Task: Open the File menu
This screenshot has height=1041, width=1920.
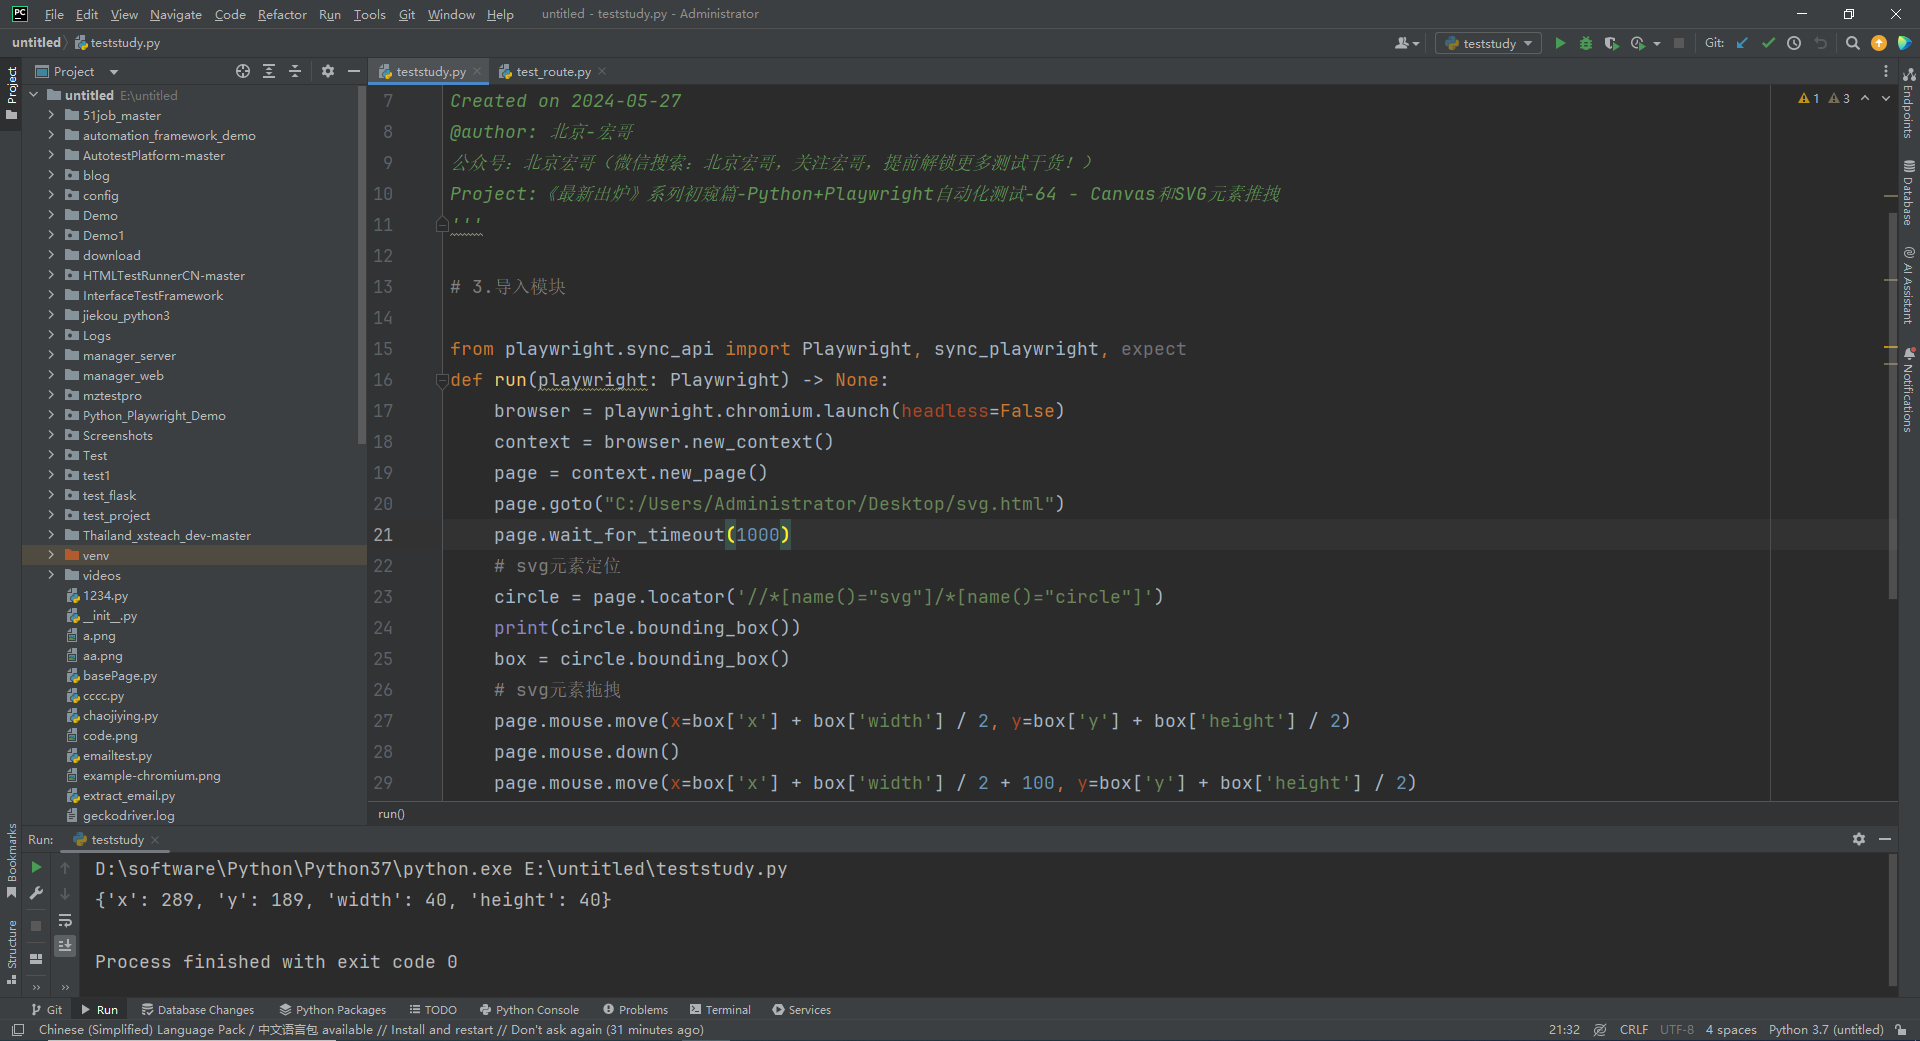Action: 54,14
